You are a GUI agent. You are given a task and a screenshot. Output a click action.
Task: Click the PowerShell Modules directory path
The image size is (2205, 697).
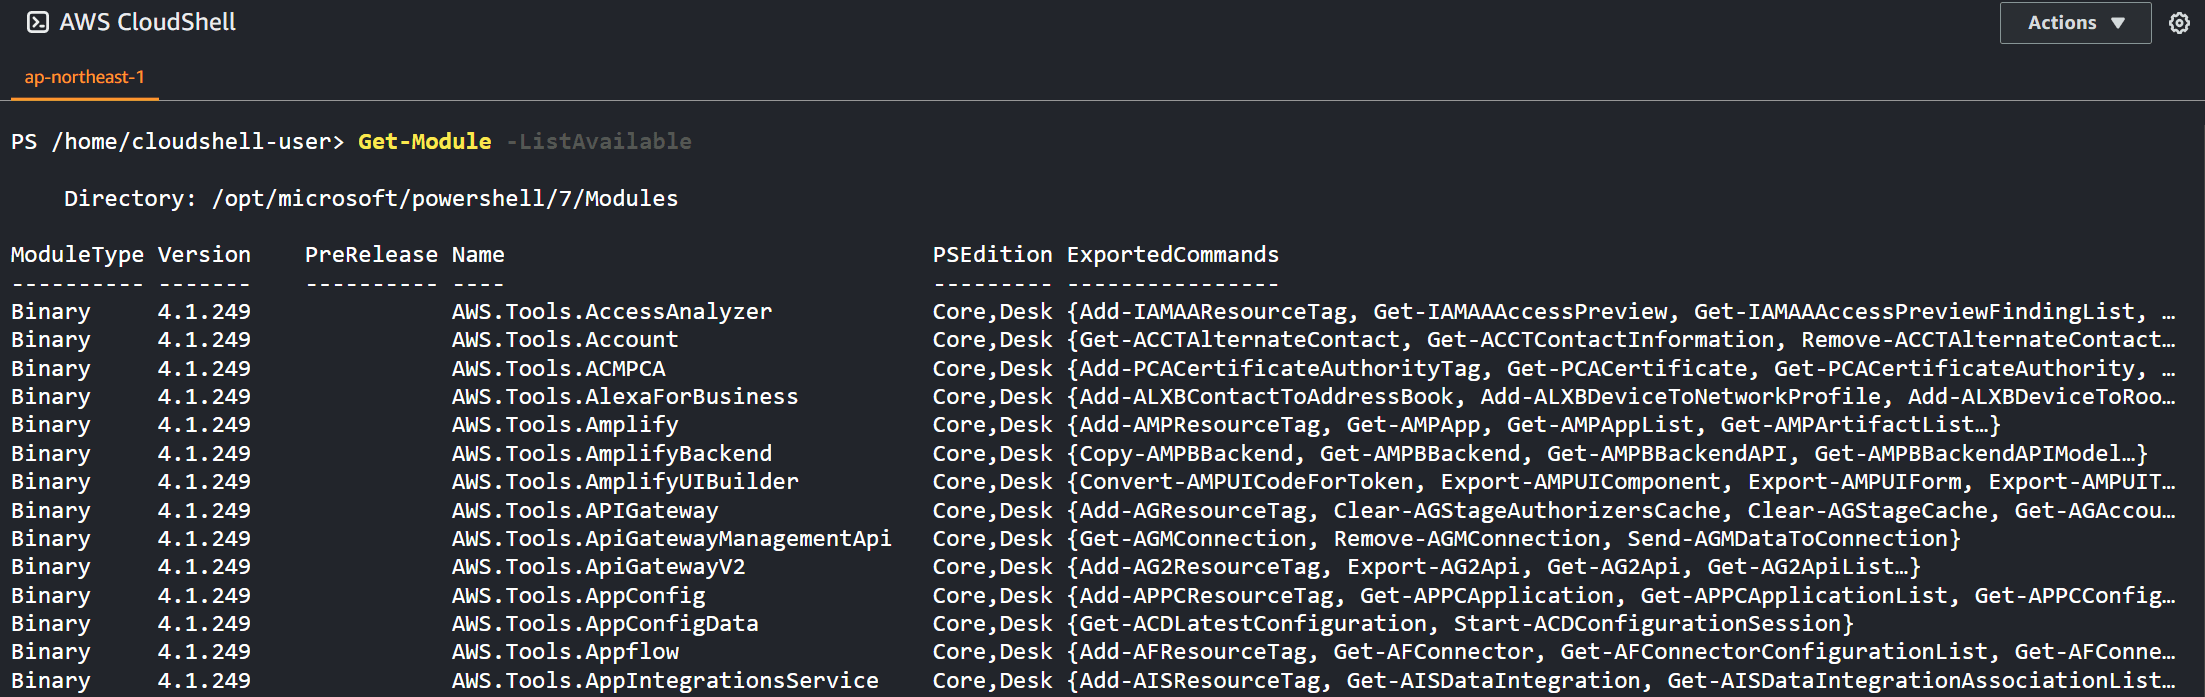click(x=445, y=198)
